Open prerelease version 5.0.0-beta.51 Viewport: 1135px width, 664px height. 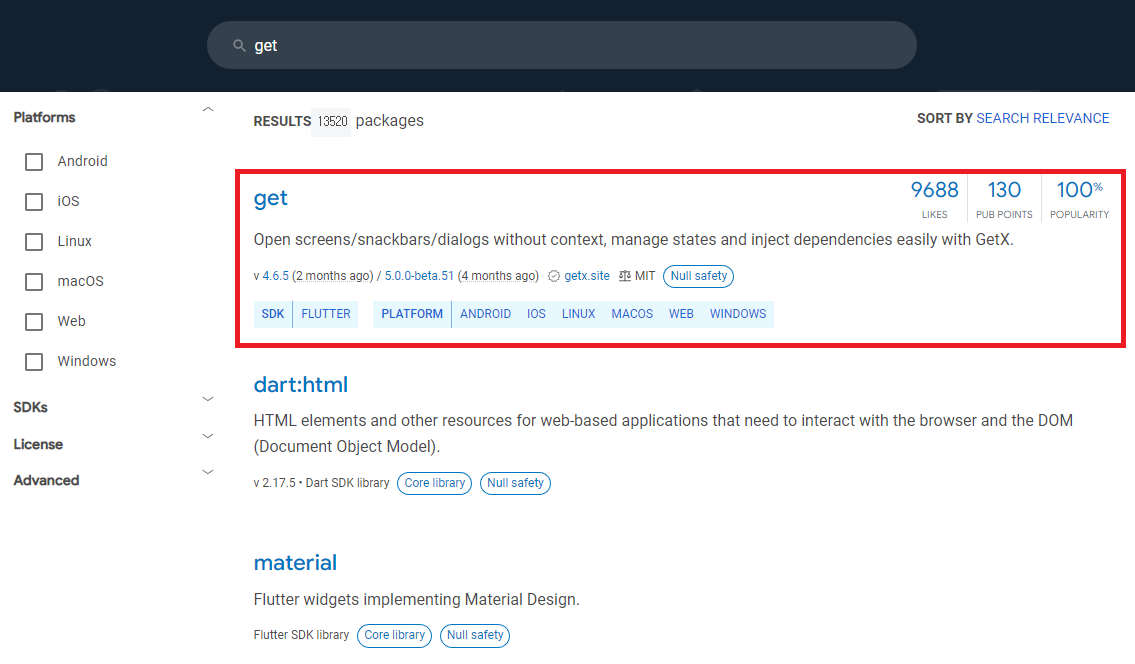click(x=419, y=276)
